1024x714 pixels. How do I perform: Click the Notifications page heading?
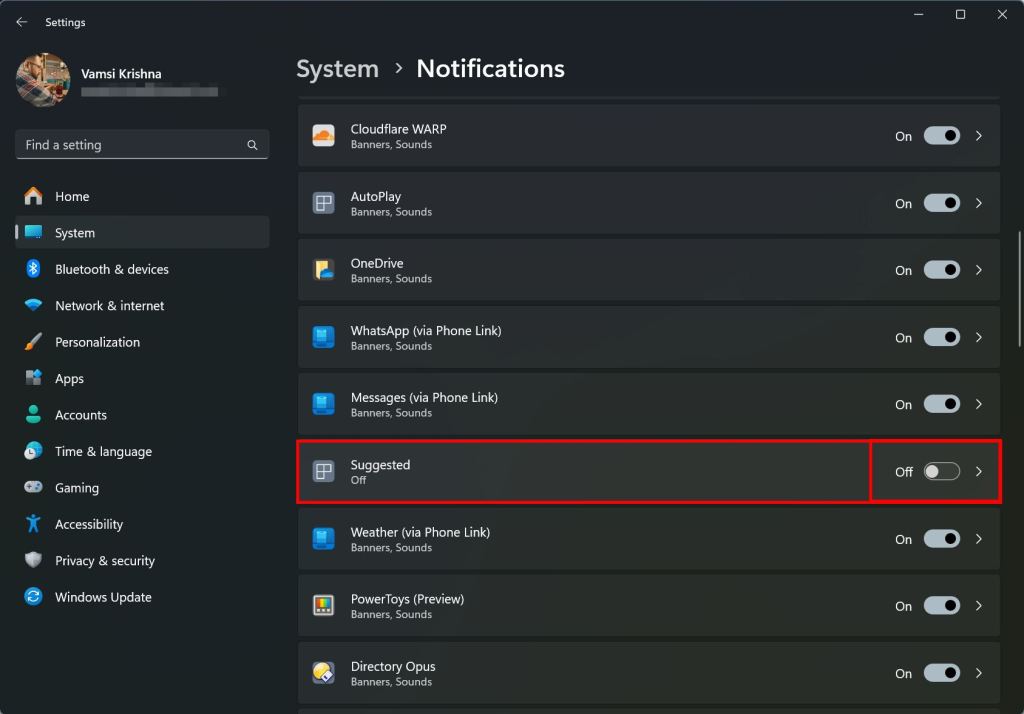(x=490, y=69)
